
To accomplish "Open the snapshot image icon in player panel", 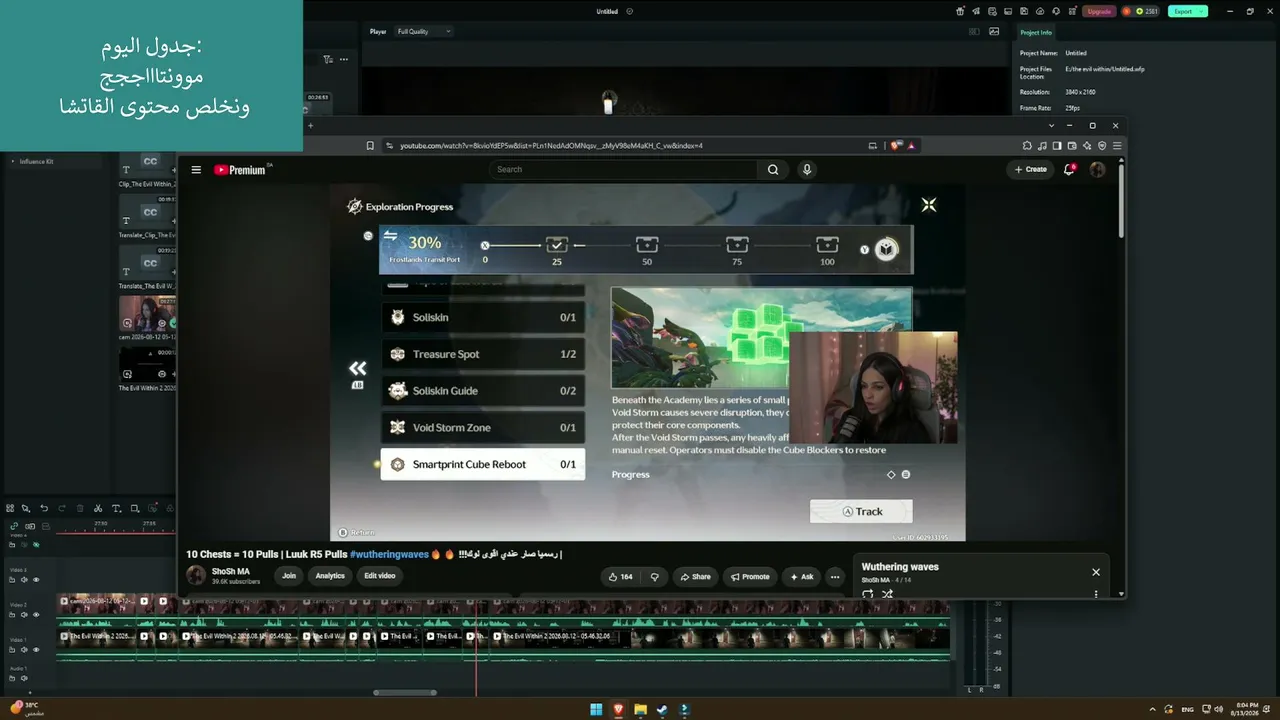I will pos(994,31).
